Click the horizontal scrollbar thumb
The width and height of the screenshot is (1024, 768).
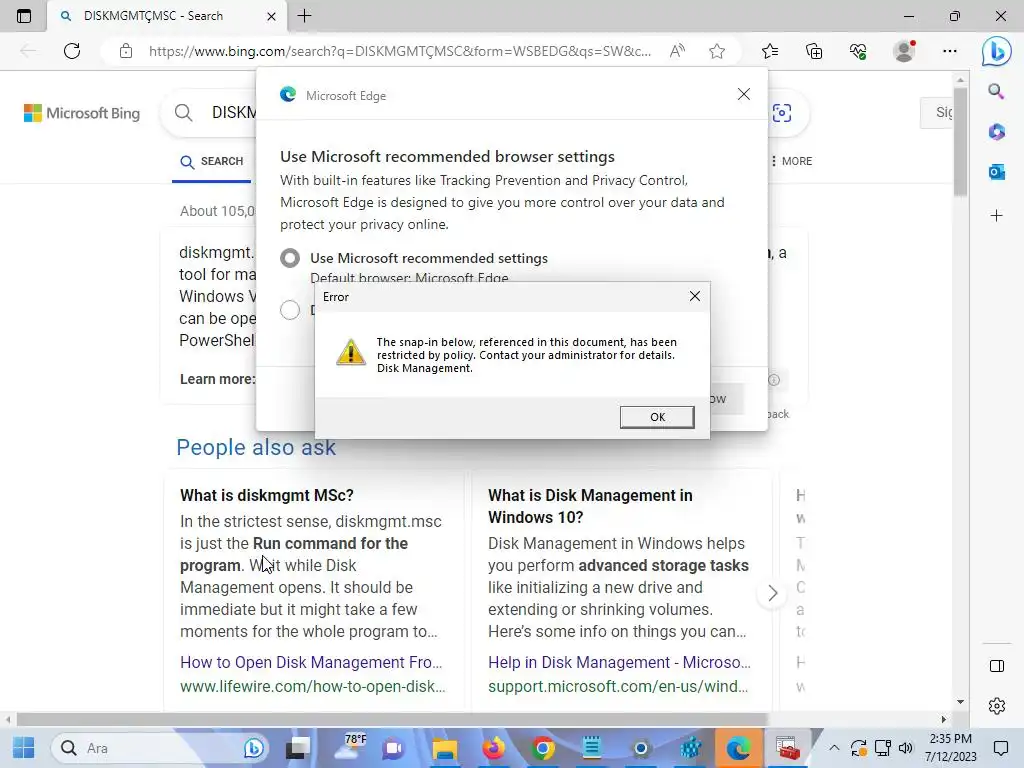392,720
